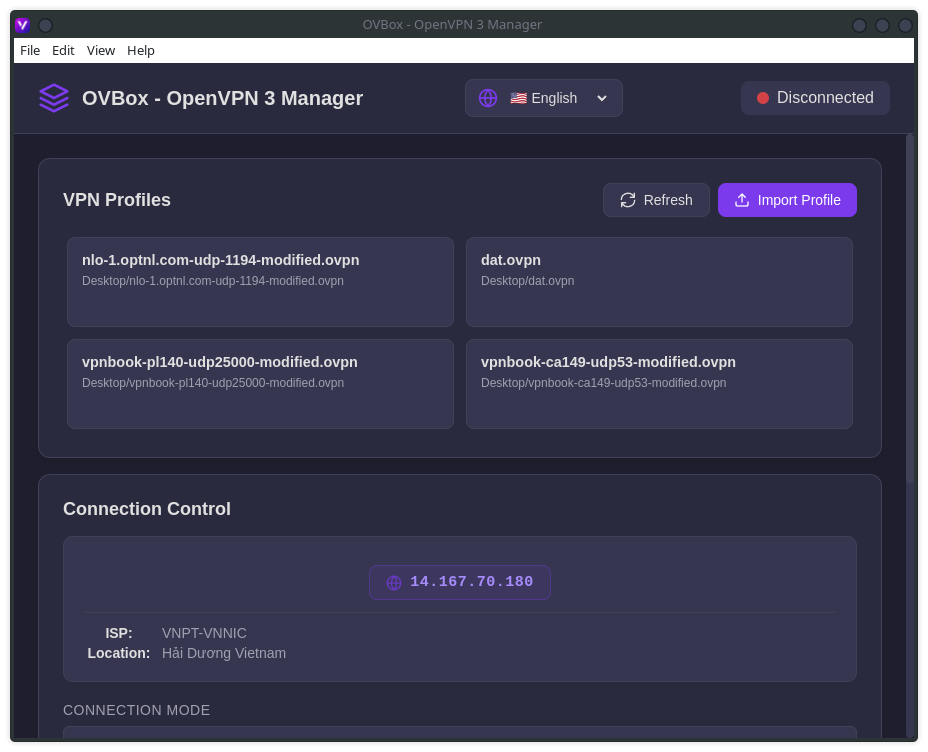Click the OVBox app icon in title bar
The width and height of the screenshot is (928, 752).
click(22, 25)
